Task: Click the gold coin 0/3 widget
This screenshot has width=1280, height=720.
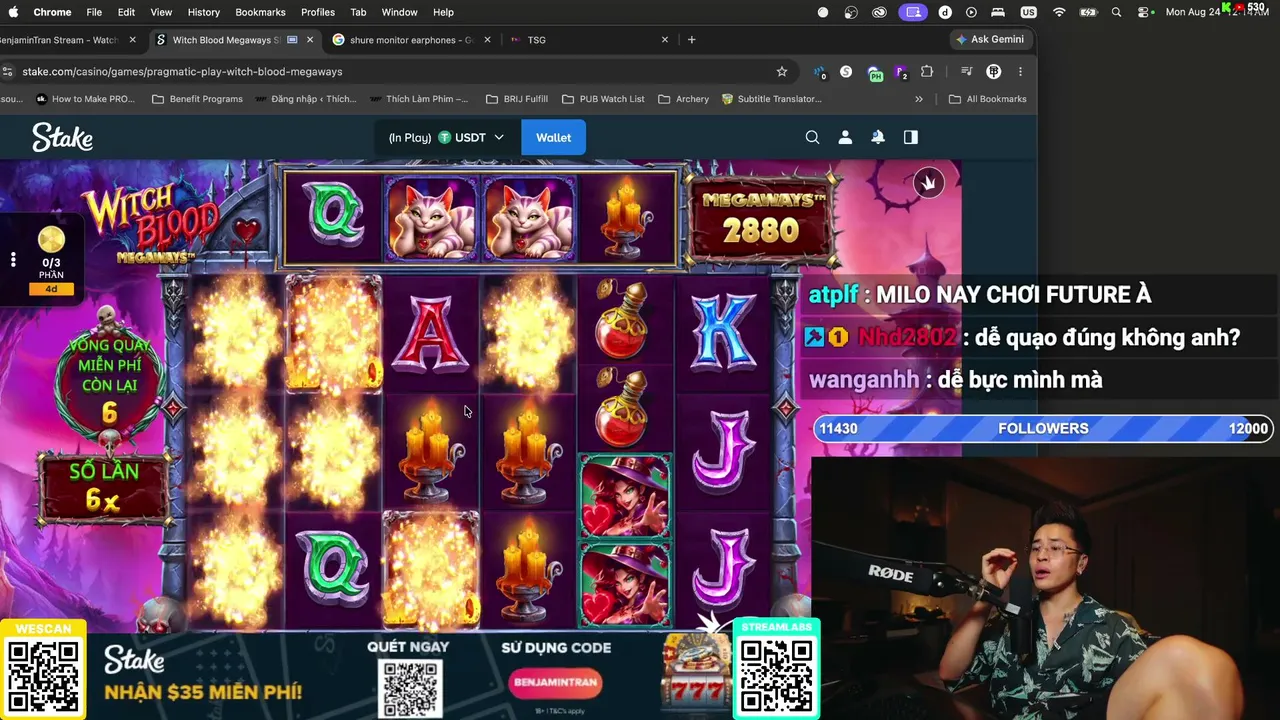Action: pyautogui.click(x=51, y=260)
